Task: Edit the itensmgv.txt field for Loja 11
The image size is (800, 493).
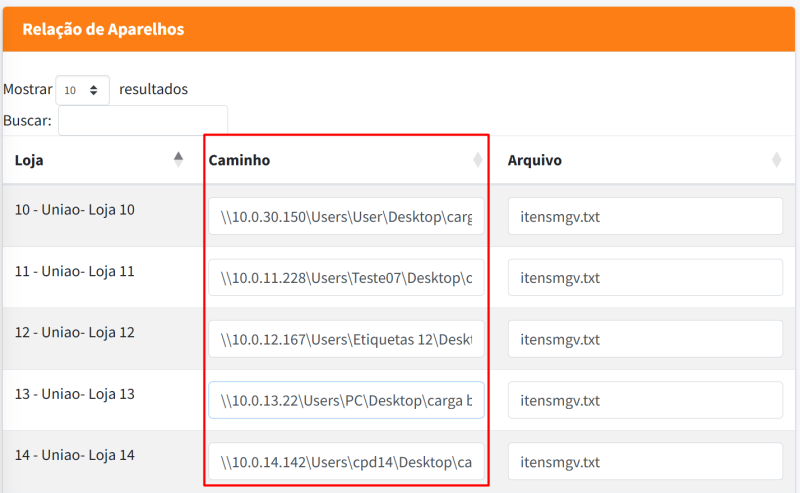Action: pyautogui.click(x=645, y=277)
